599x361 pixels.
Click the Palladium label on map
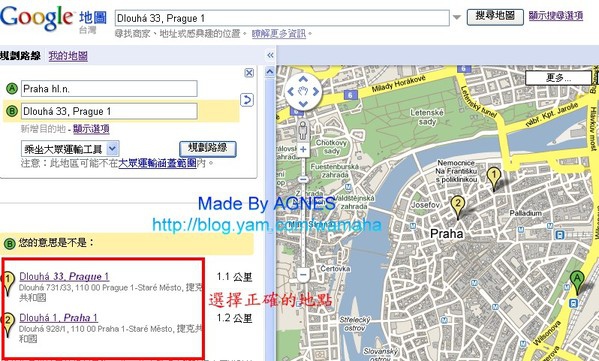pos(525,213)
